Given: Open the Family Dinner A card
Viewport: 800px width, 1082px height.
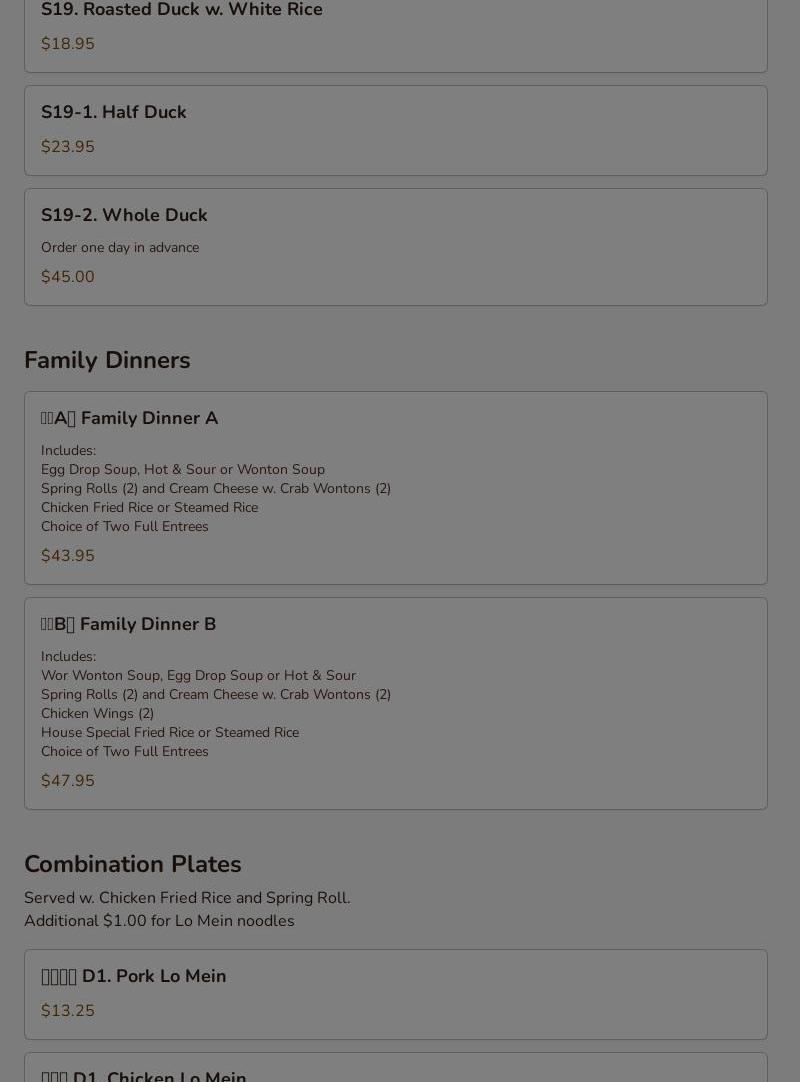Looking at the screenshot, I should coord(396,488).
